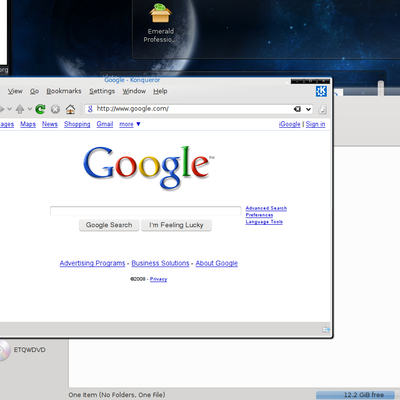Click the 'more' link
The width and height of the screenshot is (400, 400).
126,124
